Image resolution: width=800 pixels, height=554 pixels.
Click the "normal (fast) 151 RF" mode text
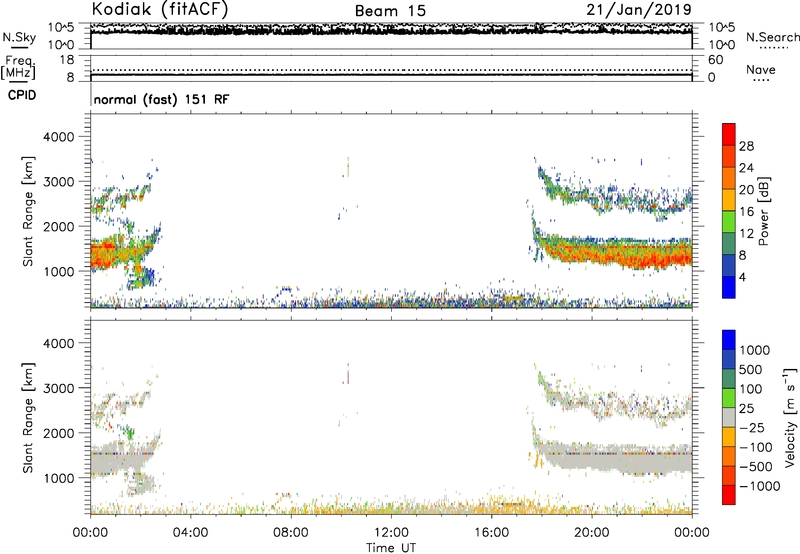point(162,99)
